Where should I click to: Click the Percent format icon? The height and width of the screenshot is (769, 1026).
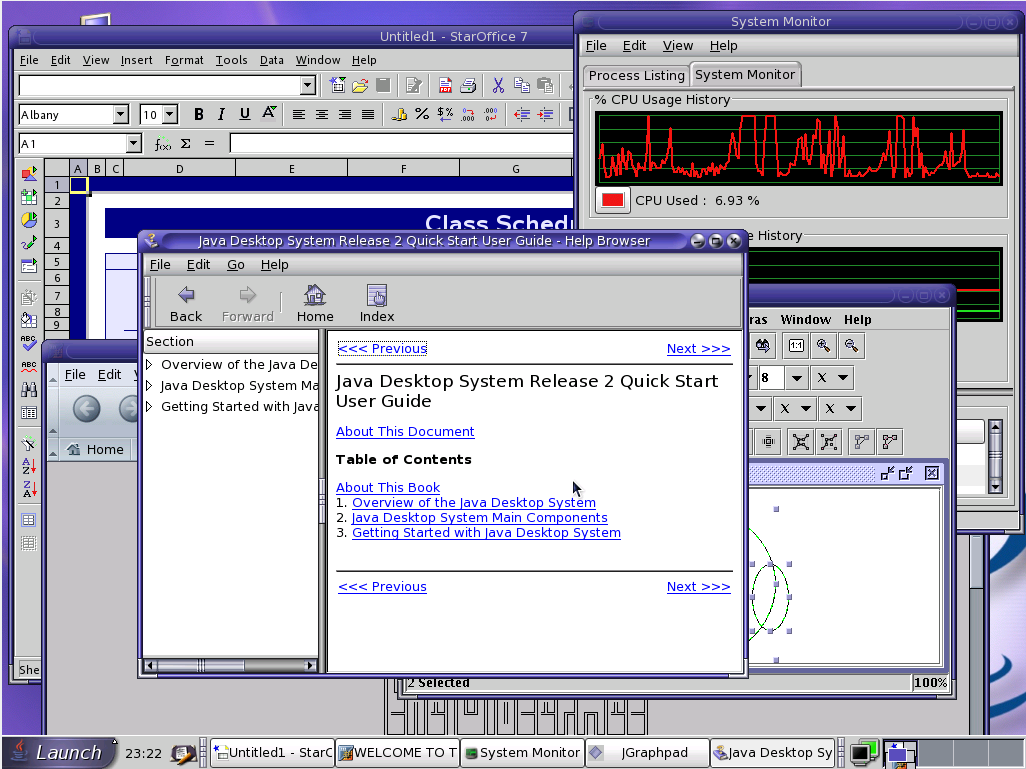[422, 115]
